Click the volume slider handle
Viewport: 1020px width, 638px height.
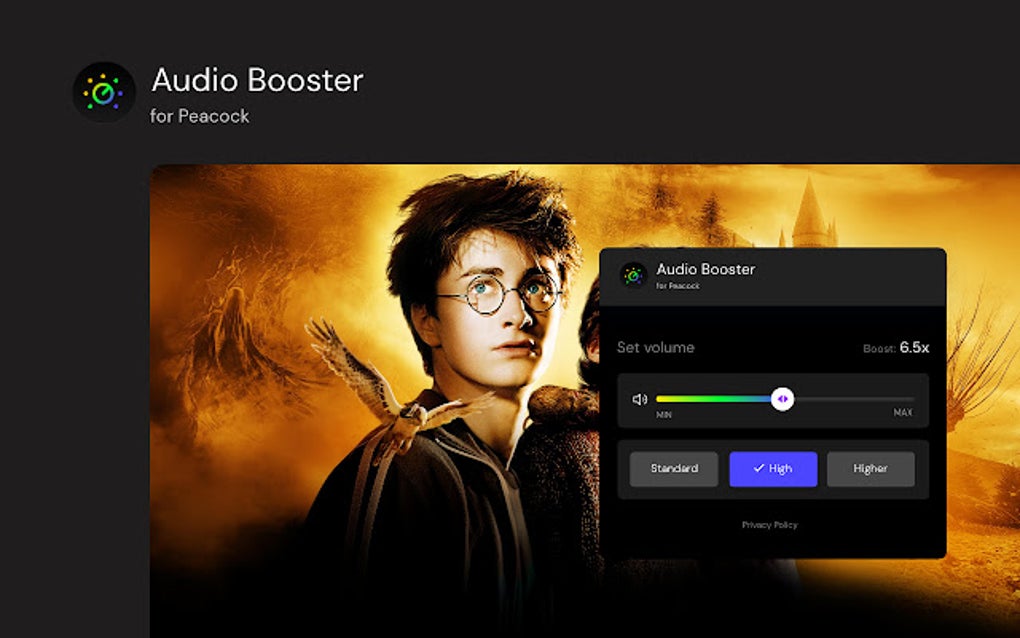pyautogui.click(x=782, y=399)
